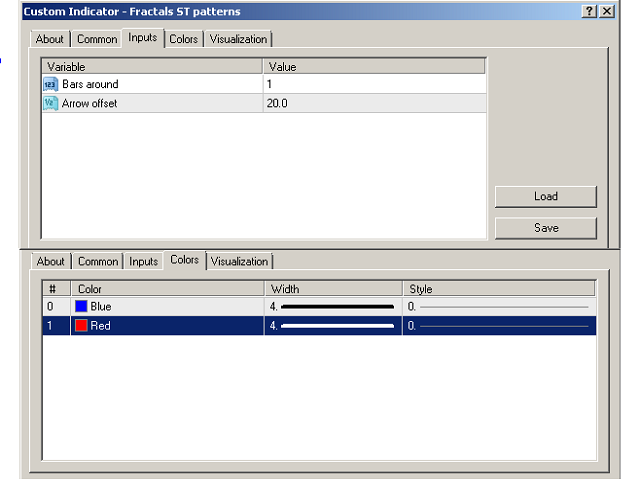Click the Bars around integer variable icon
The image size is (640, 480).
(51, 84)
